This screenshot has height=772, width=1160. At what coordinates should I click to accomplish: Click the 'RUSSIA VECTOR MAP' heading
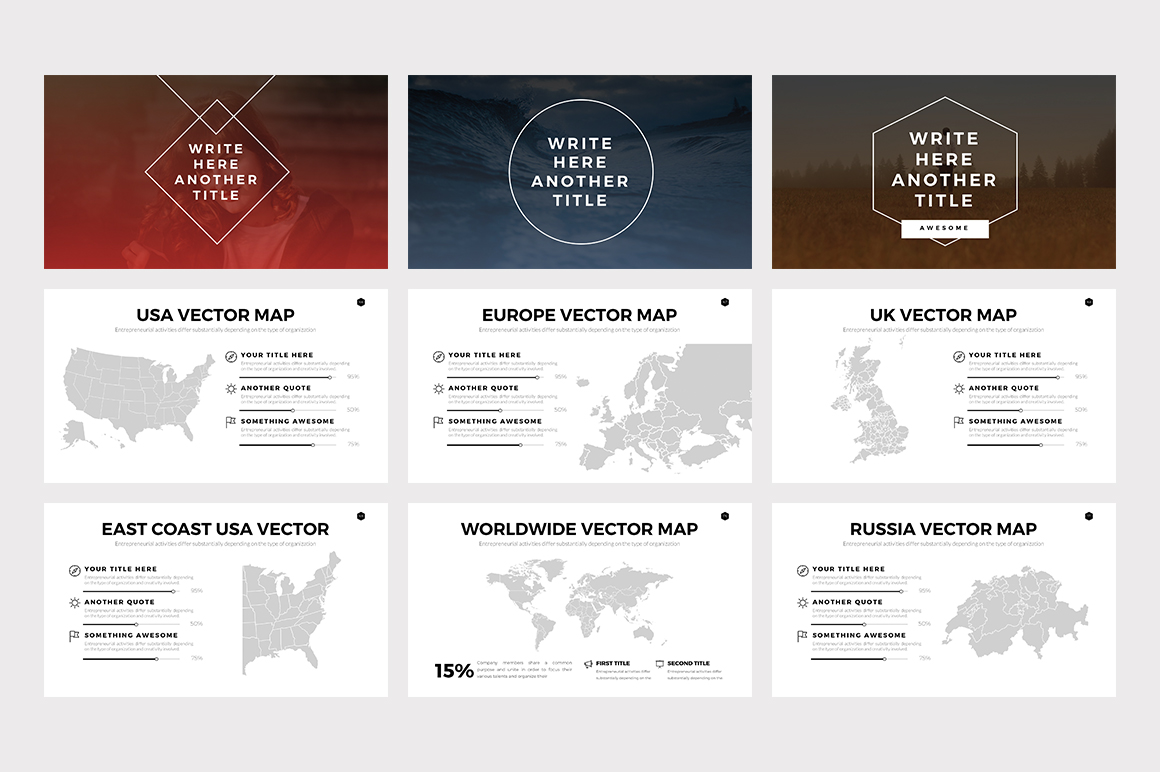(x=943, y=529)
